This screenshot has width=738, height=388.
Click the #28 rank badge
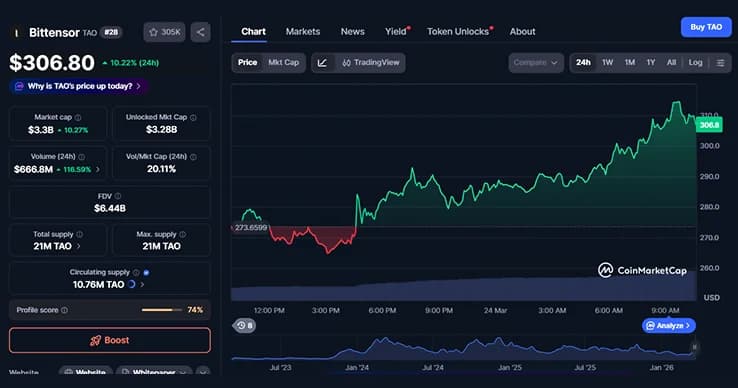(111, 32)
